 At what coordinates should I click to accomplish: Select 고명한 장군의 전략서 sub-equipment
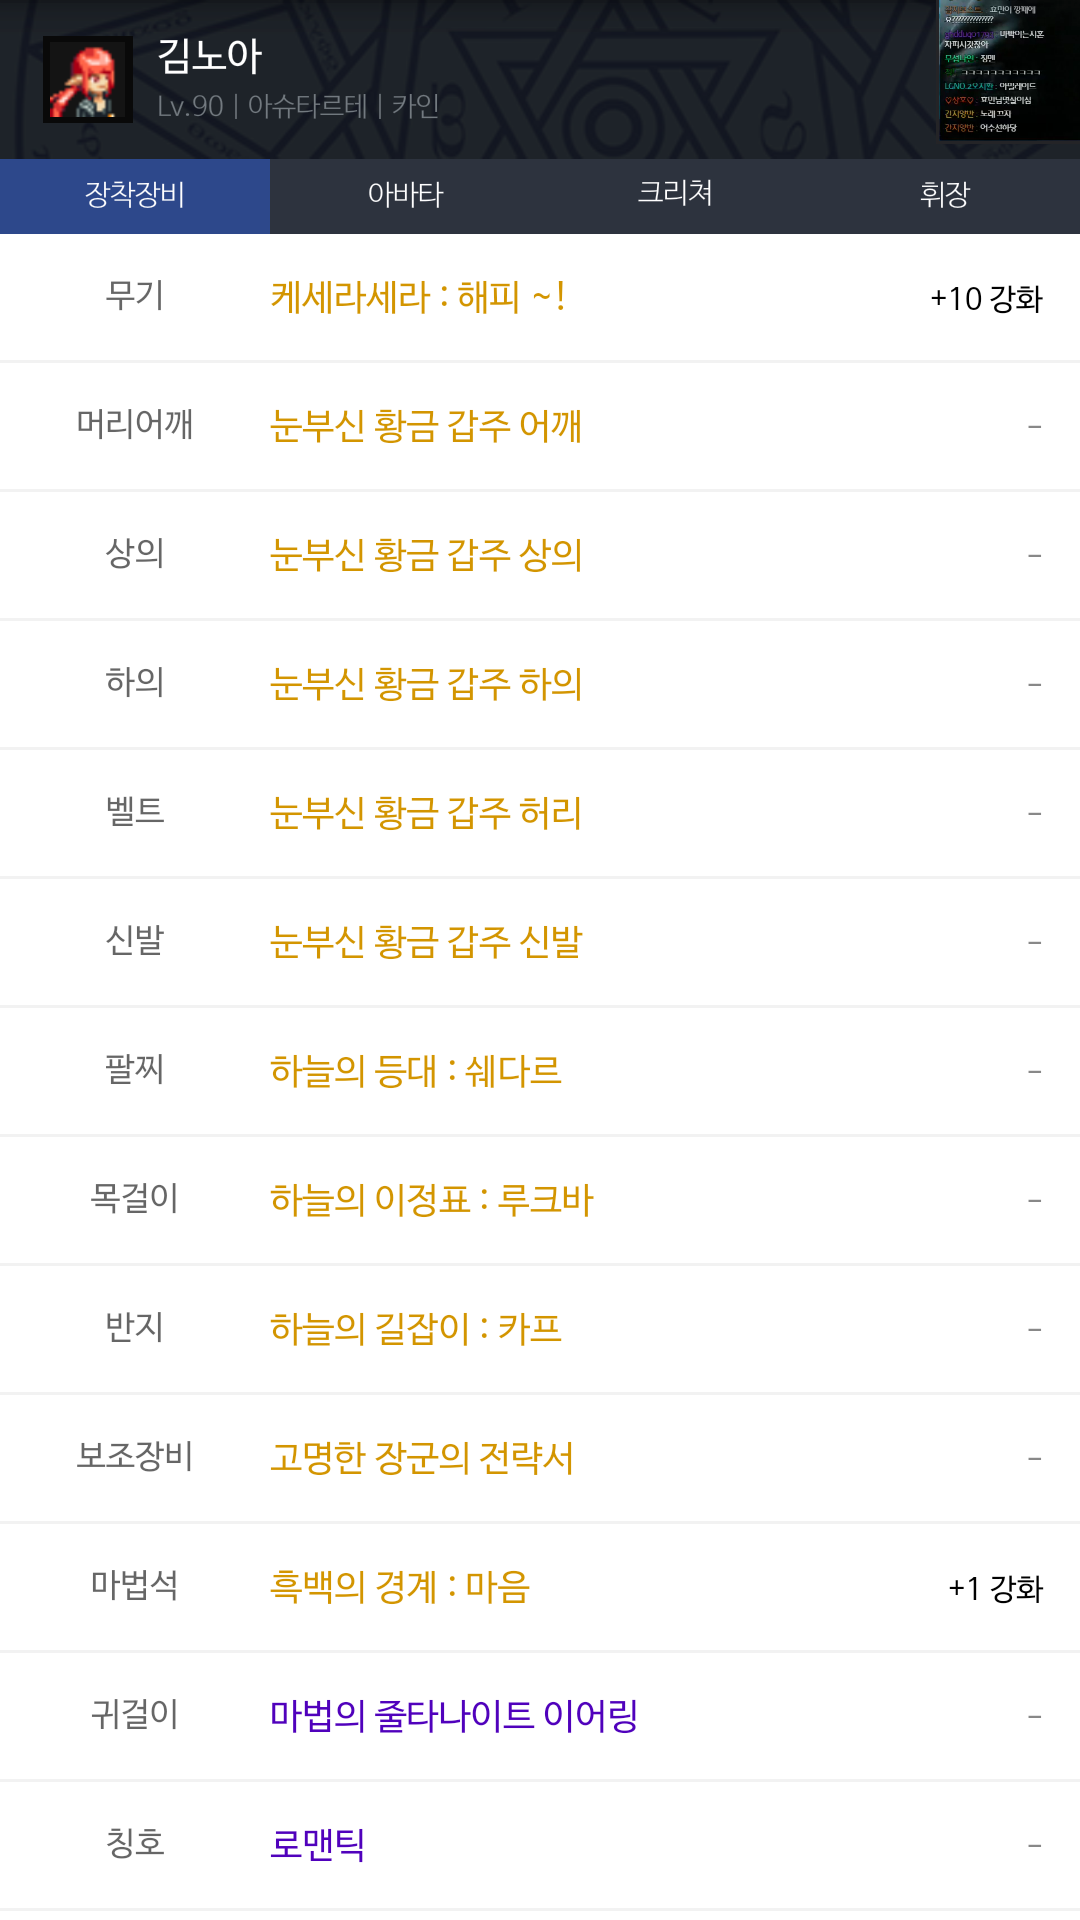point(422,1459)
